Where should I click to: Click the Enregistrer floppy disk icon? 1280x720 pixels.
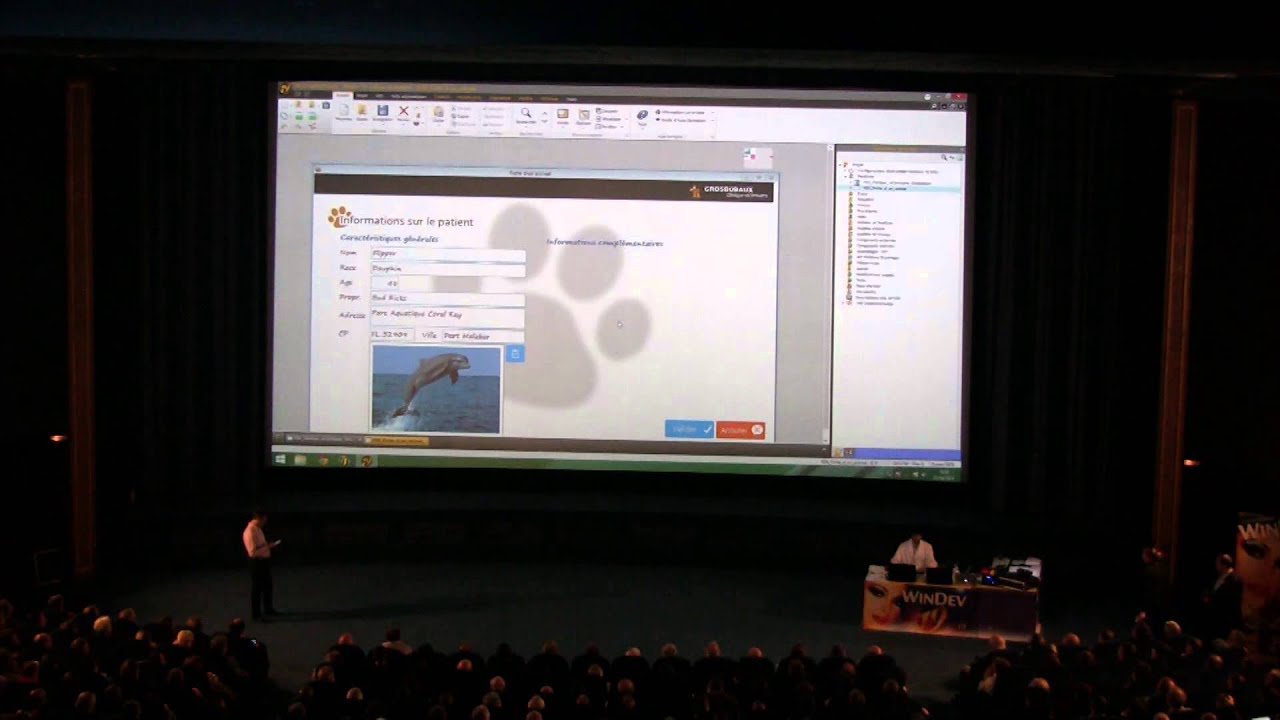tap(383, 110)
